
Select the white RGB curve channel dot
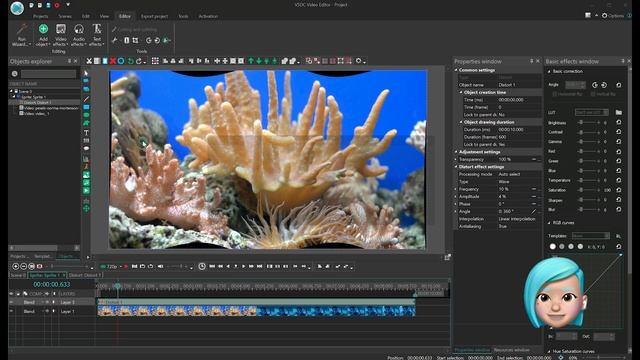click(553, 247)
